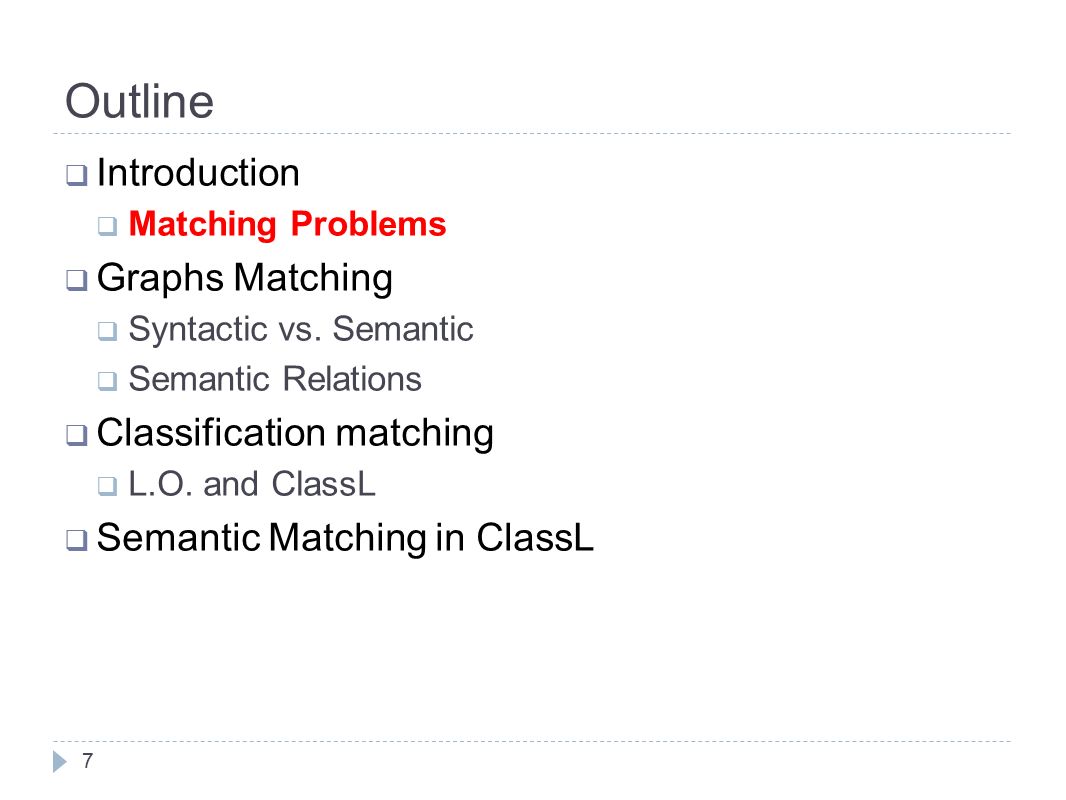The image size is (1066, 800).
Task: Click the square bullet before Introduction
Action: pos(77,175)
